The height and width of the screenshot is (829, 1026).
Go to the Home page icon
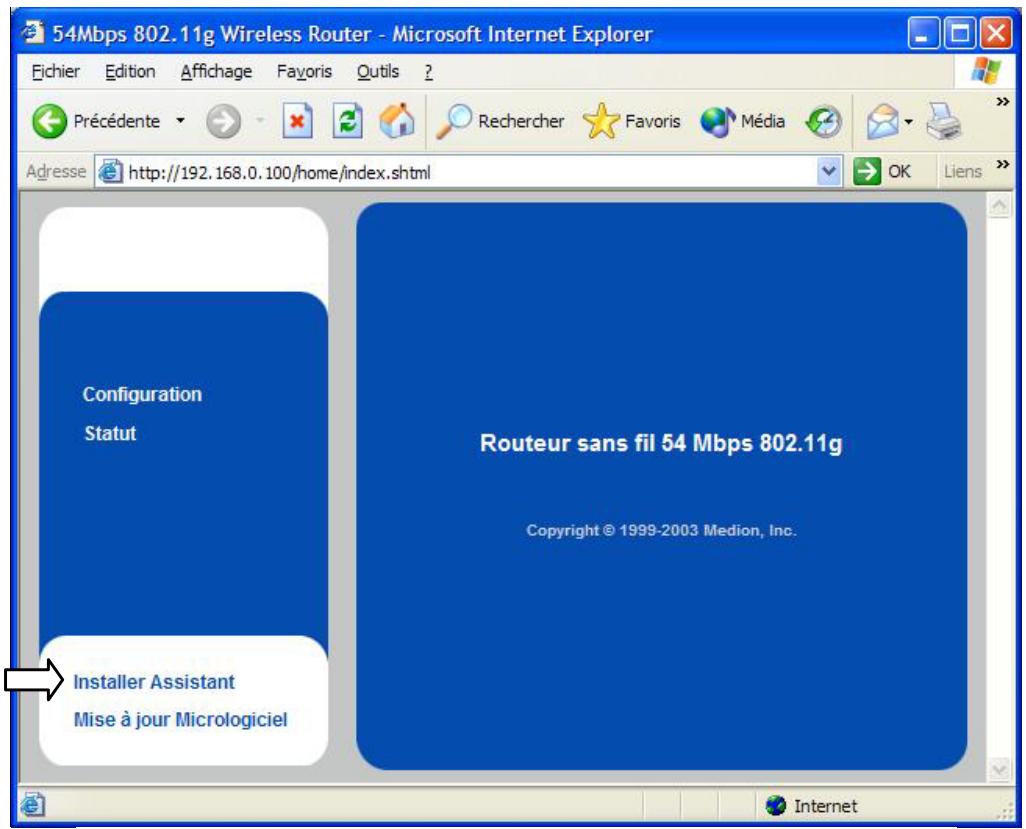click(397, 121)
